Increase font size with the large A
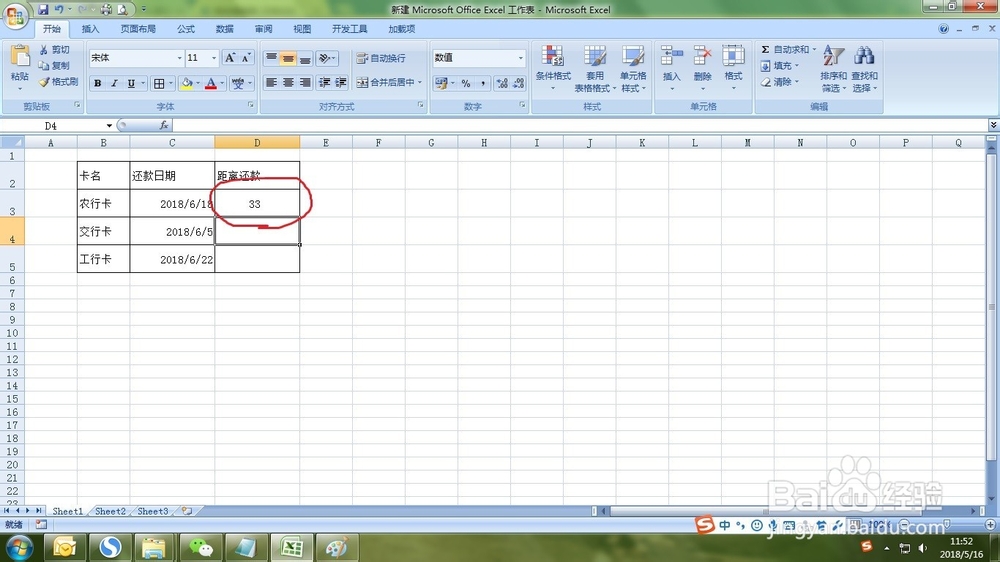 pos(230,58)
